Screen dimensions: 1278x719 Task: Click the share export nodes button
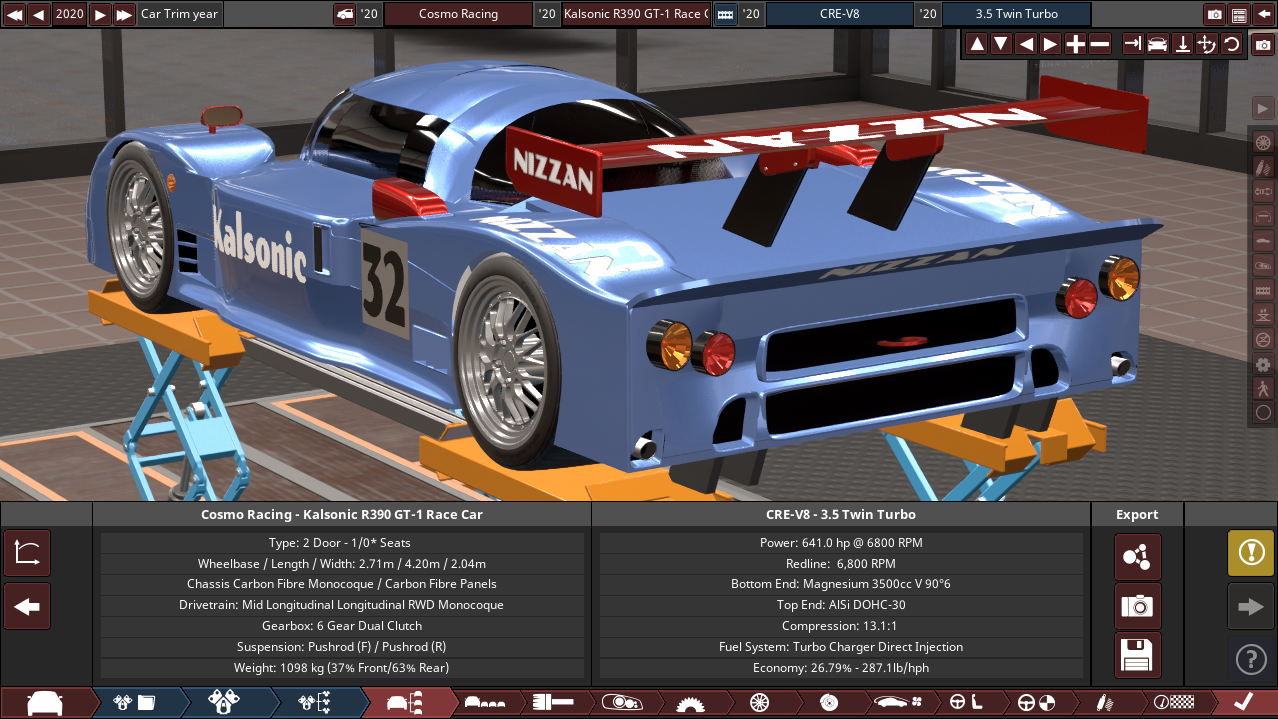point(1138,557)
